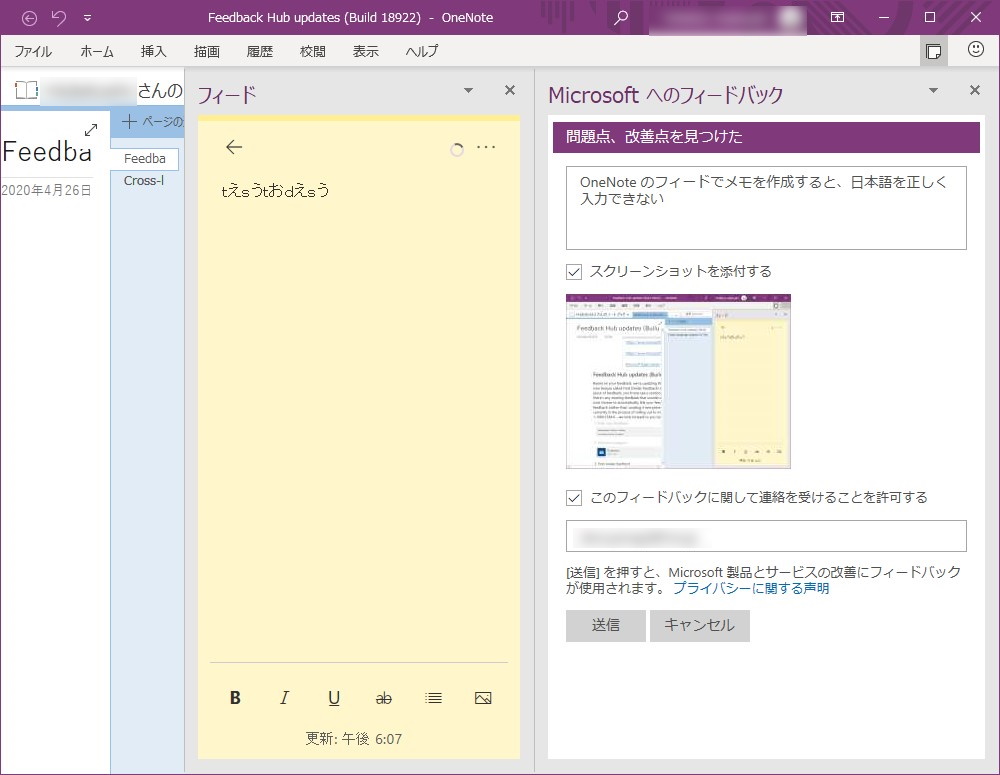
Task: Apply strikethrough formatting to note text
Action: tap(383, 697)
